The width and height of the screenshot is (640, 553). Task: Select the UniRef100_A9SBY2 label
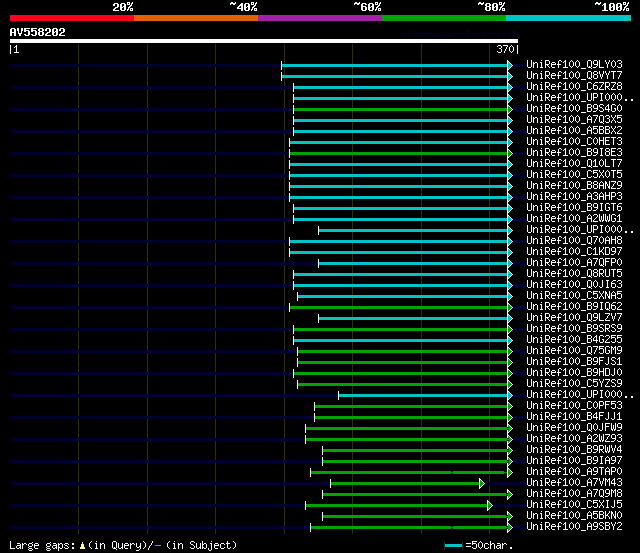pyautogui.click(x=574, y=527)
